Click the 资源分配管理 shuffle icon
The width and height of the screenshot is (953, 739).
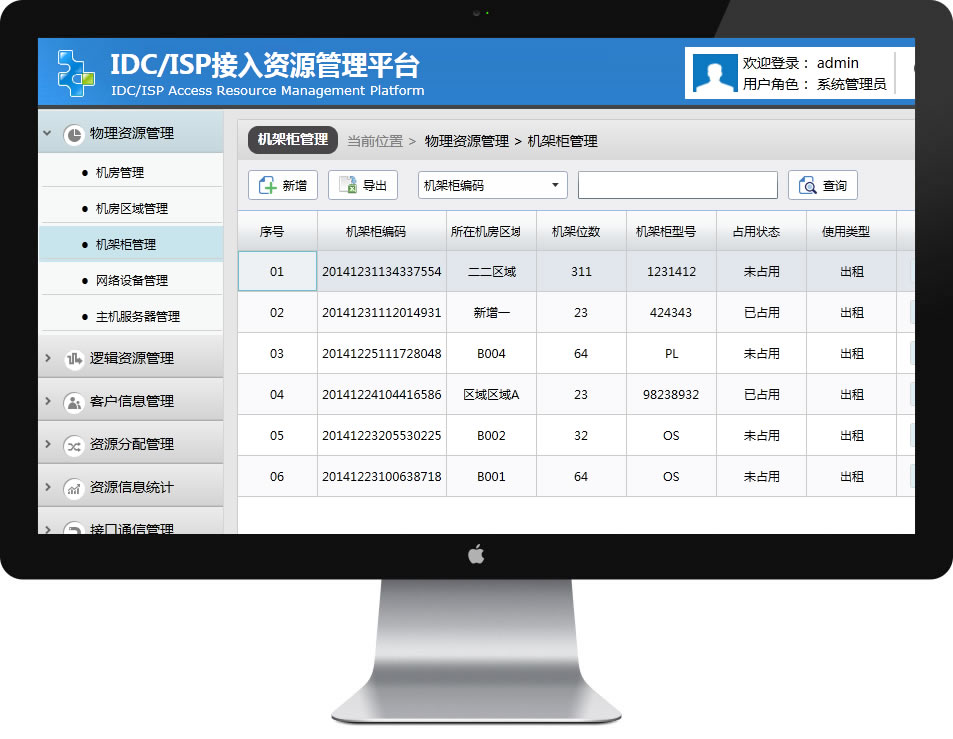[73, 445]
